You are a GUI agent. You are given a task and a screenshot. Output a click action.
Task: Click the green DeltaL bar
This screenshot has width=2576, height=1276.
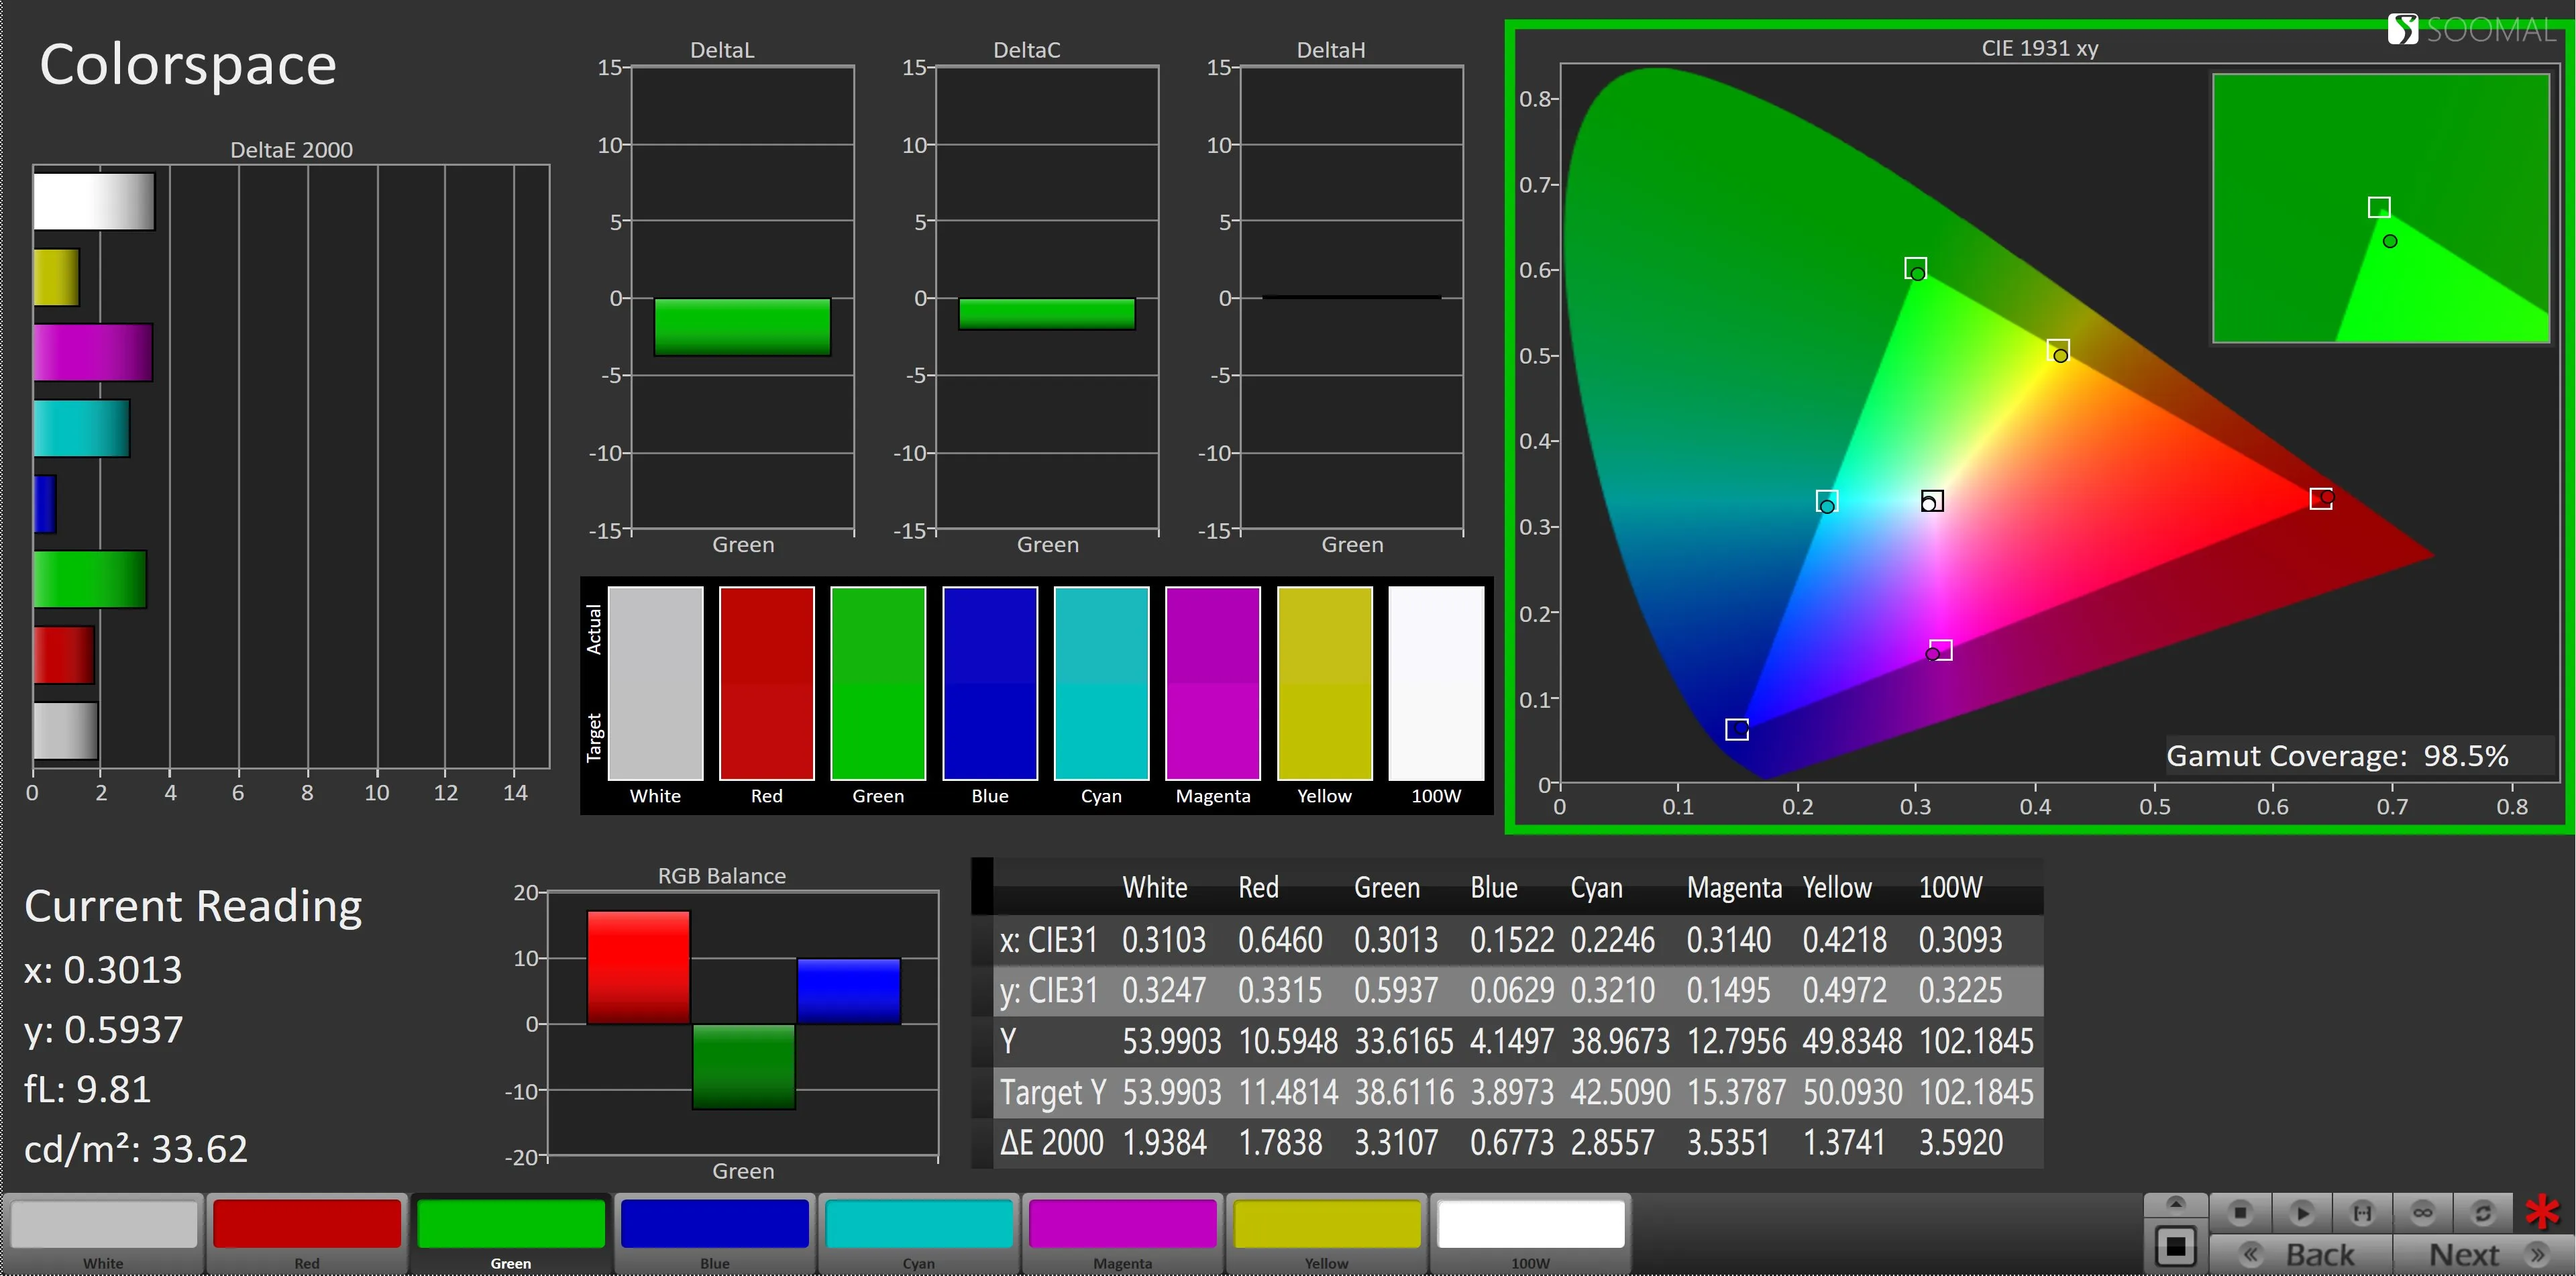pos(742,327)
